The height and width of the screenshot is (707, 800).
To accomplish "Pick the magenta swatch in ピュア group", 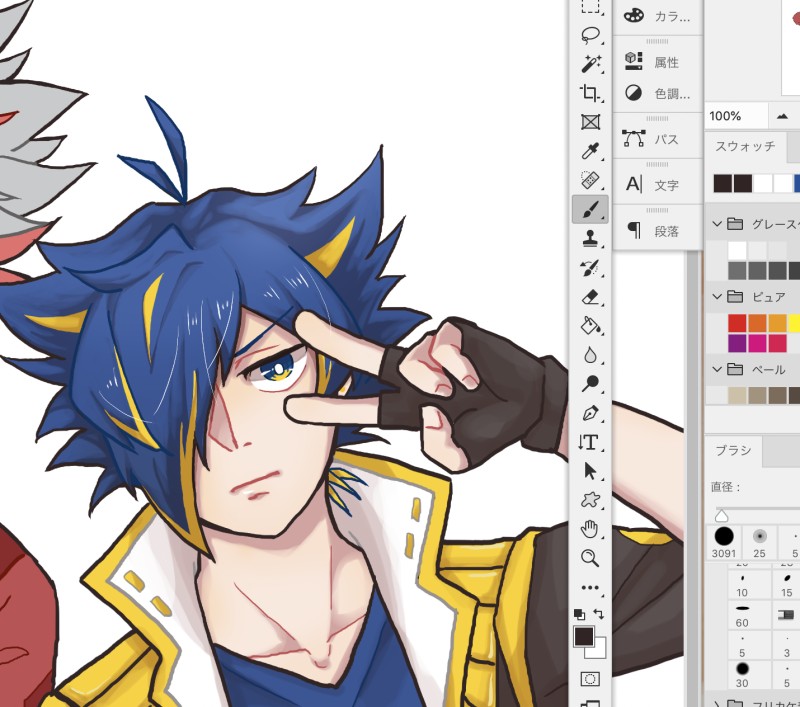I will point(758,343).
